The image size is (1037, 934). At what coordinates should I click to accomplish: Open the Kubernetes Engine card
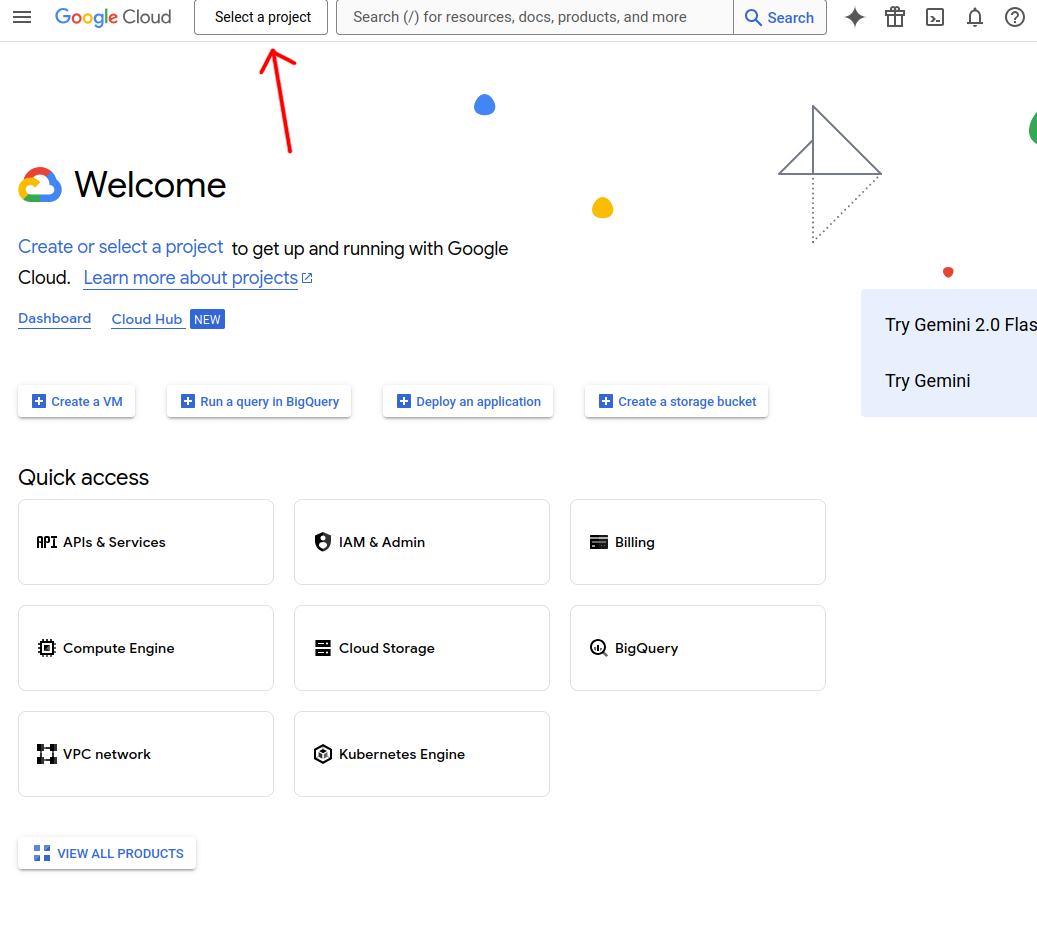422,754
